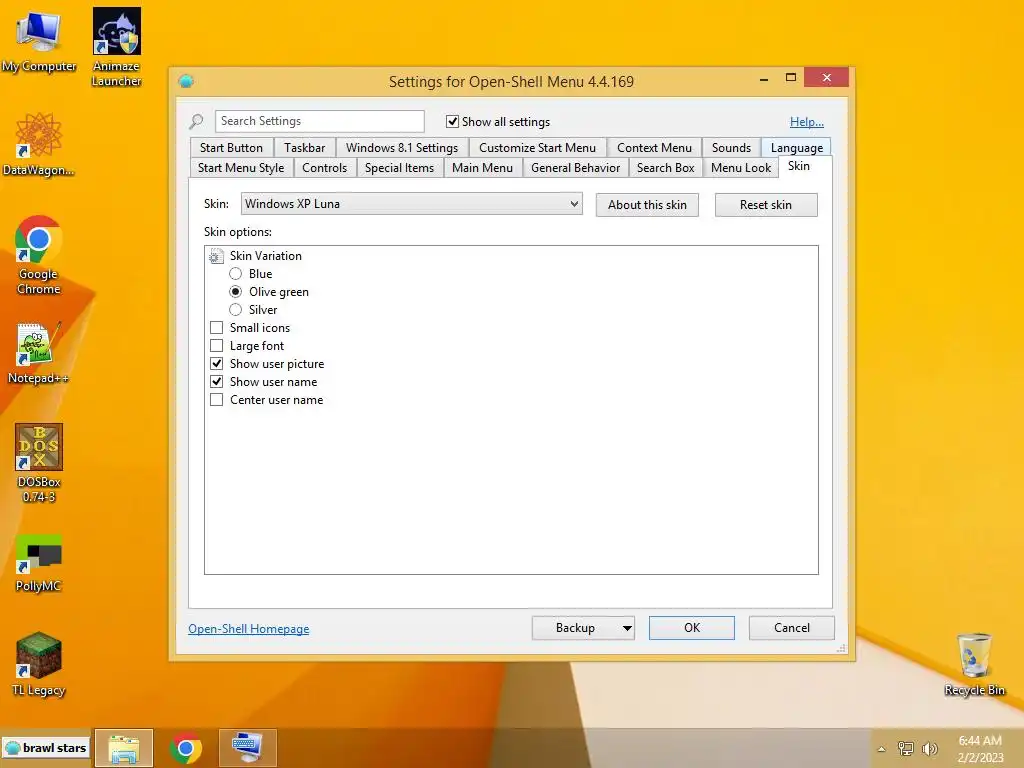This screenshot has height=768, width=1024.
Task: Minimize the Open-Shell settings window
Action: coord(764,78)
